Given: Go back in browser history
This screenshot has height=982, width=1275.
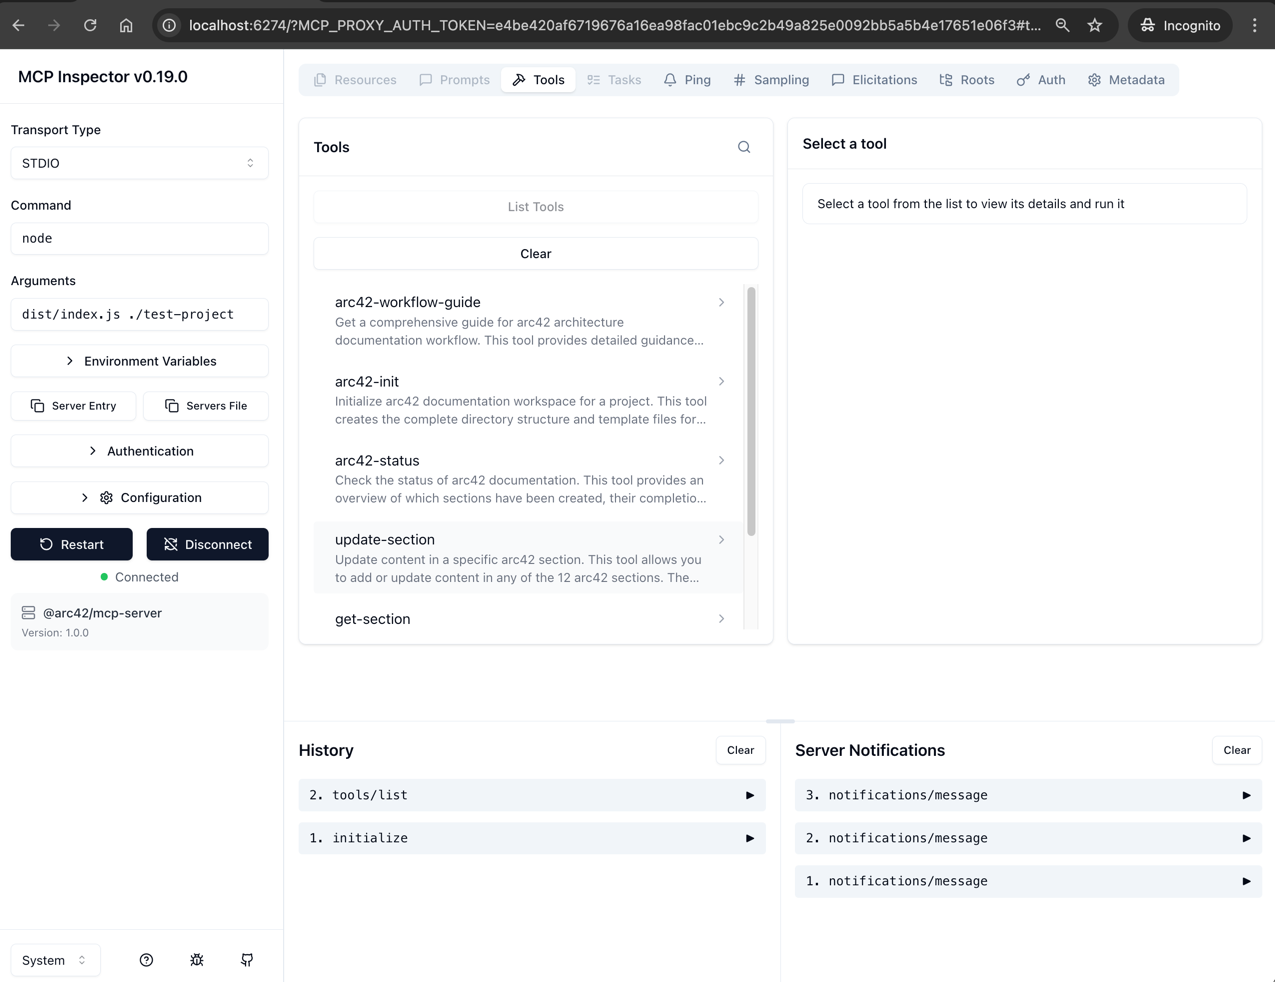Looking at the screenshot, I should coord(19,25).
